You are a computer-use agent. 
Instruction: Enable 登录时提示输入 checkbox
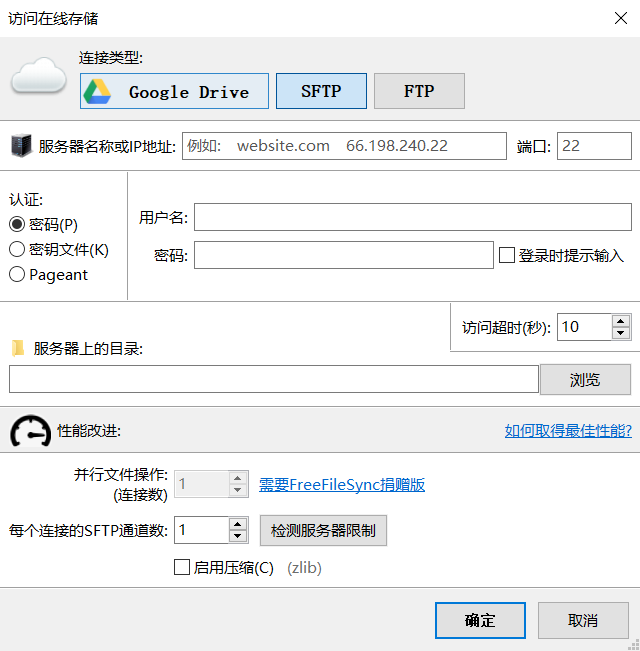pyautogui.click(x=507, y=255)
